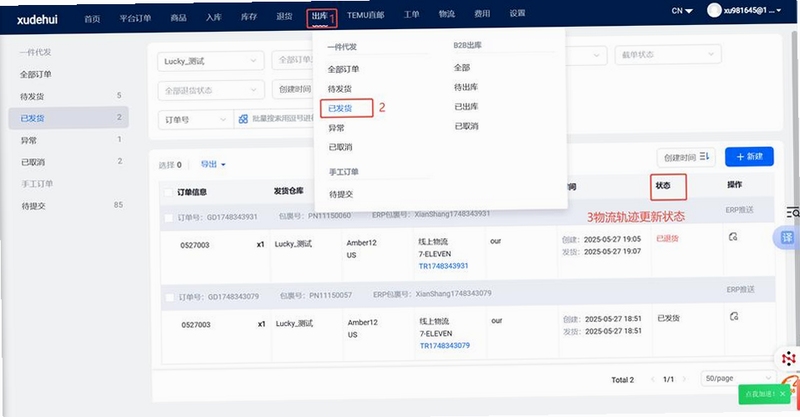800x417 pixels.
Task: Click the 已退货 status text
Action: tap(667, 238)
